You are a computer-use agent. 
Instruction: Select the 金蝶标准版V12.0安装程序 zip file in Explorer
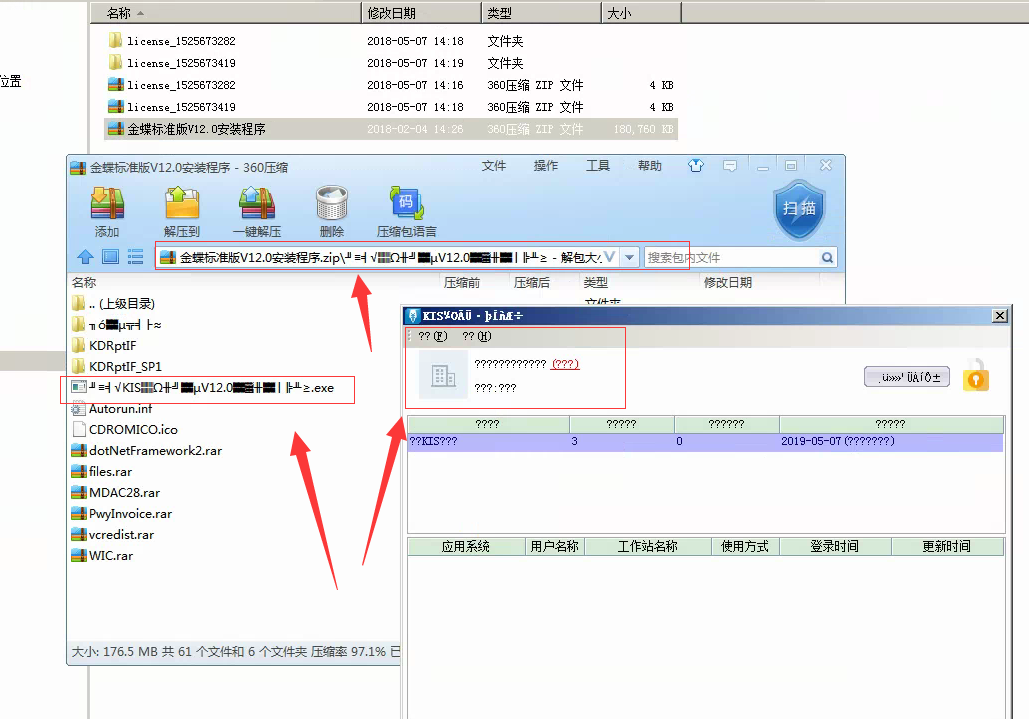[391, 129]
